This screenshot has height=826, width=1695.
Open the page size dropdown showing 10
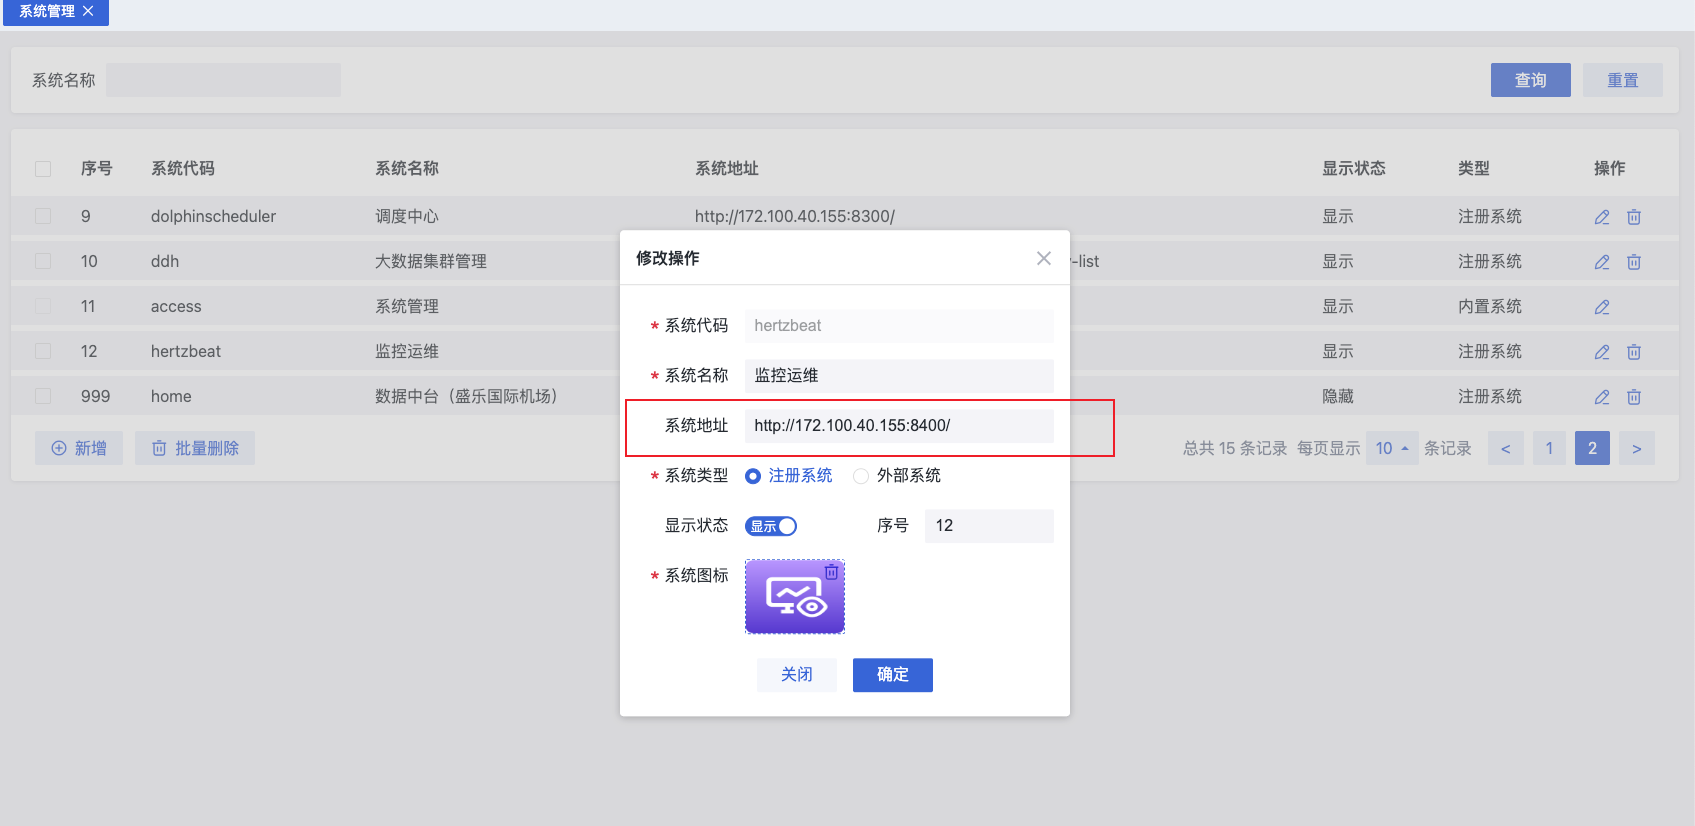1391,448
